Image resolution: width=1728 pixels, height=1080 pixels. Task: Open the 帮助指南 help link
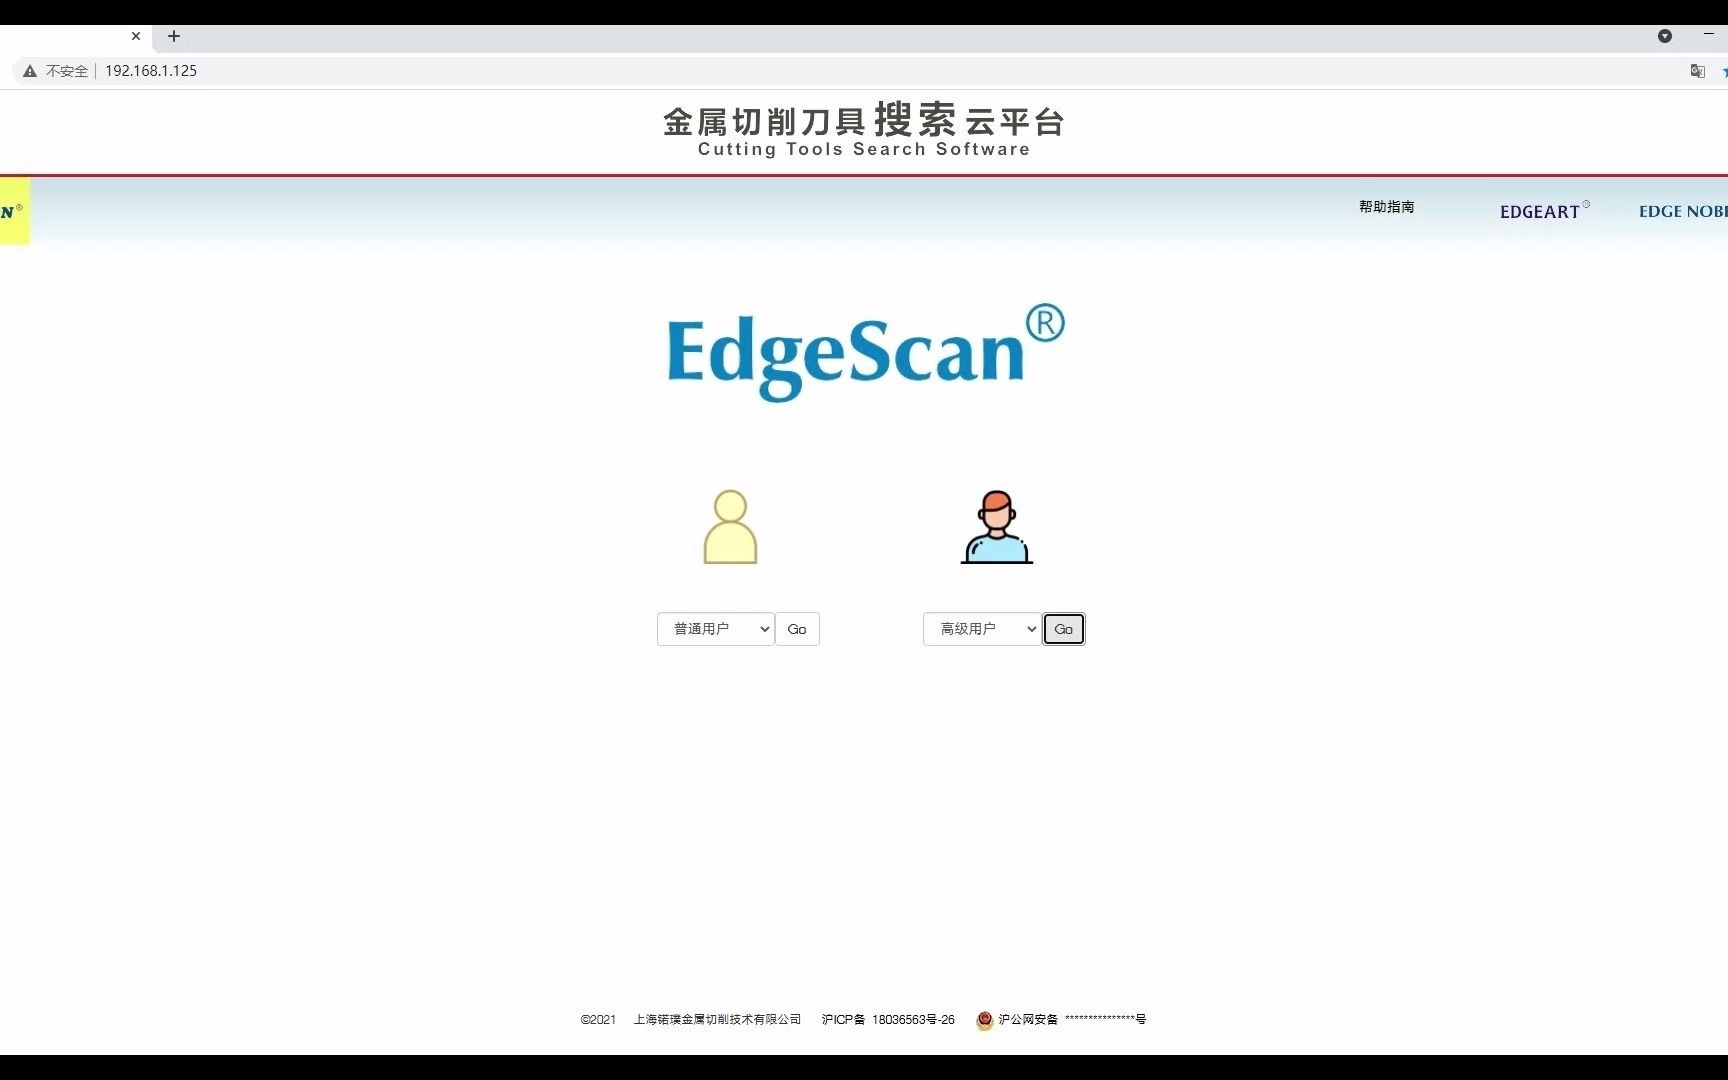point(1386,207)
